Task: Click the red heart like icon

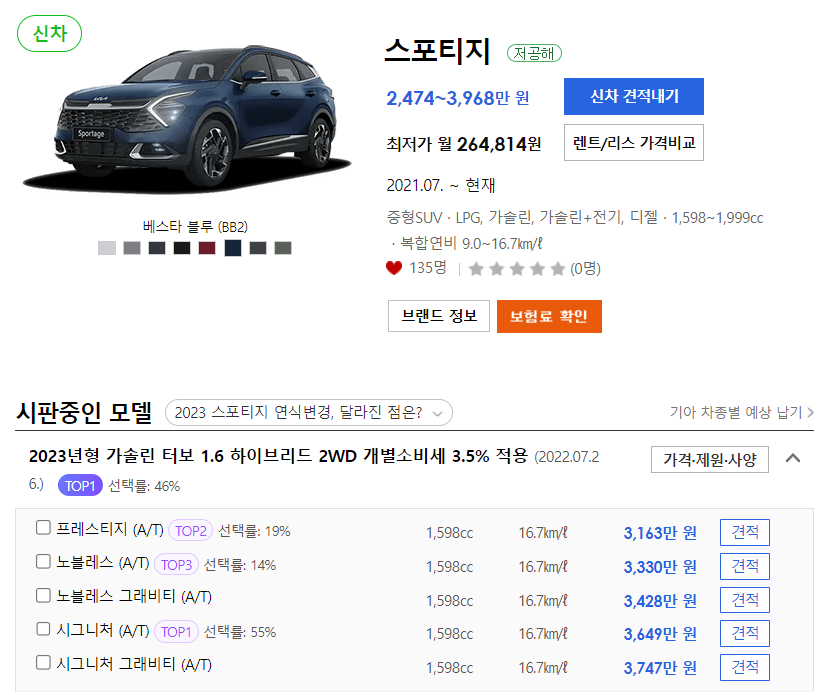Action: 394,268
